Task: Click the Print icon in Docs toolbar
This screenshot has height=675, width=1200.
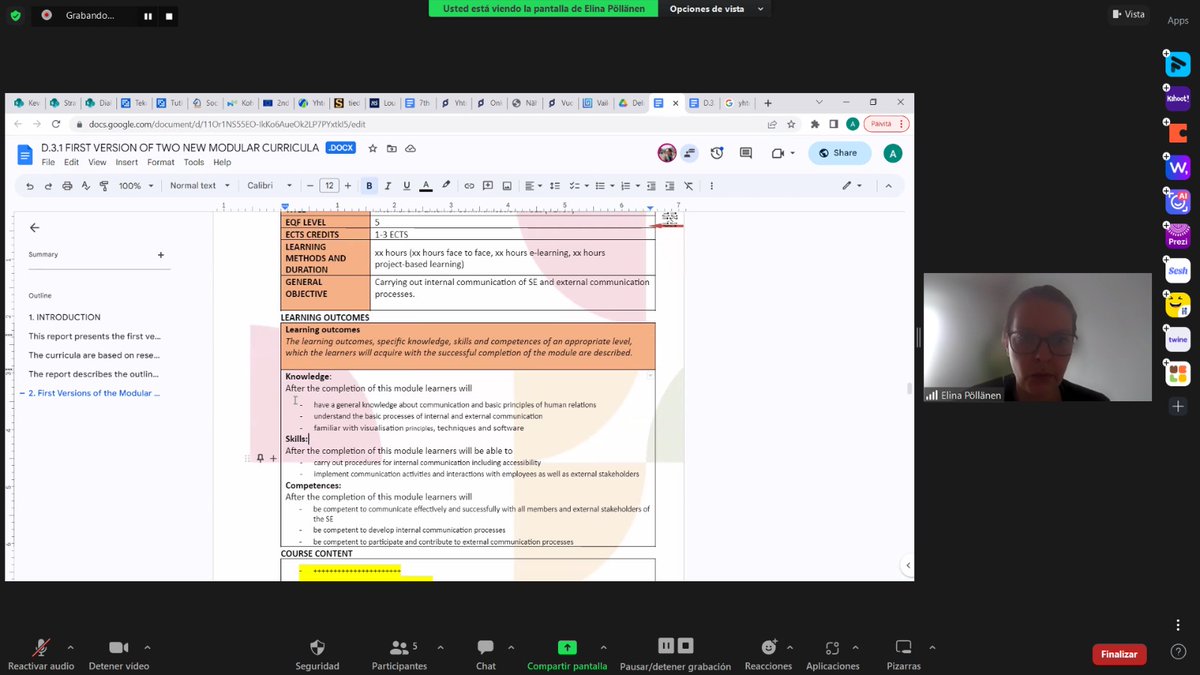Action: pos(67,185)
